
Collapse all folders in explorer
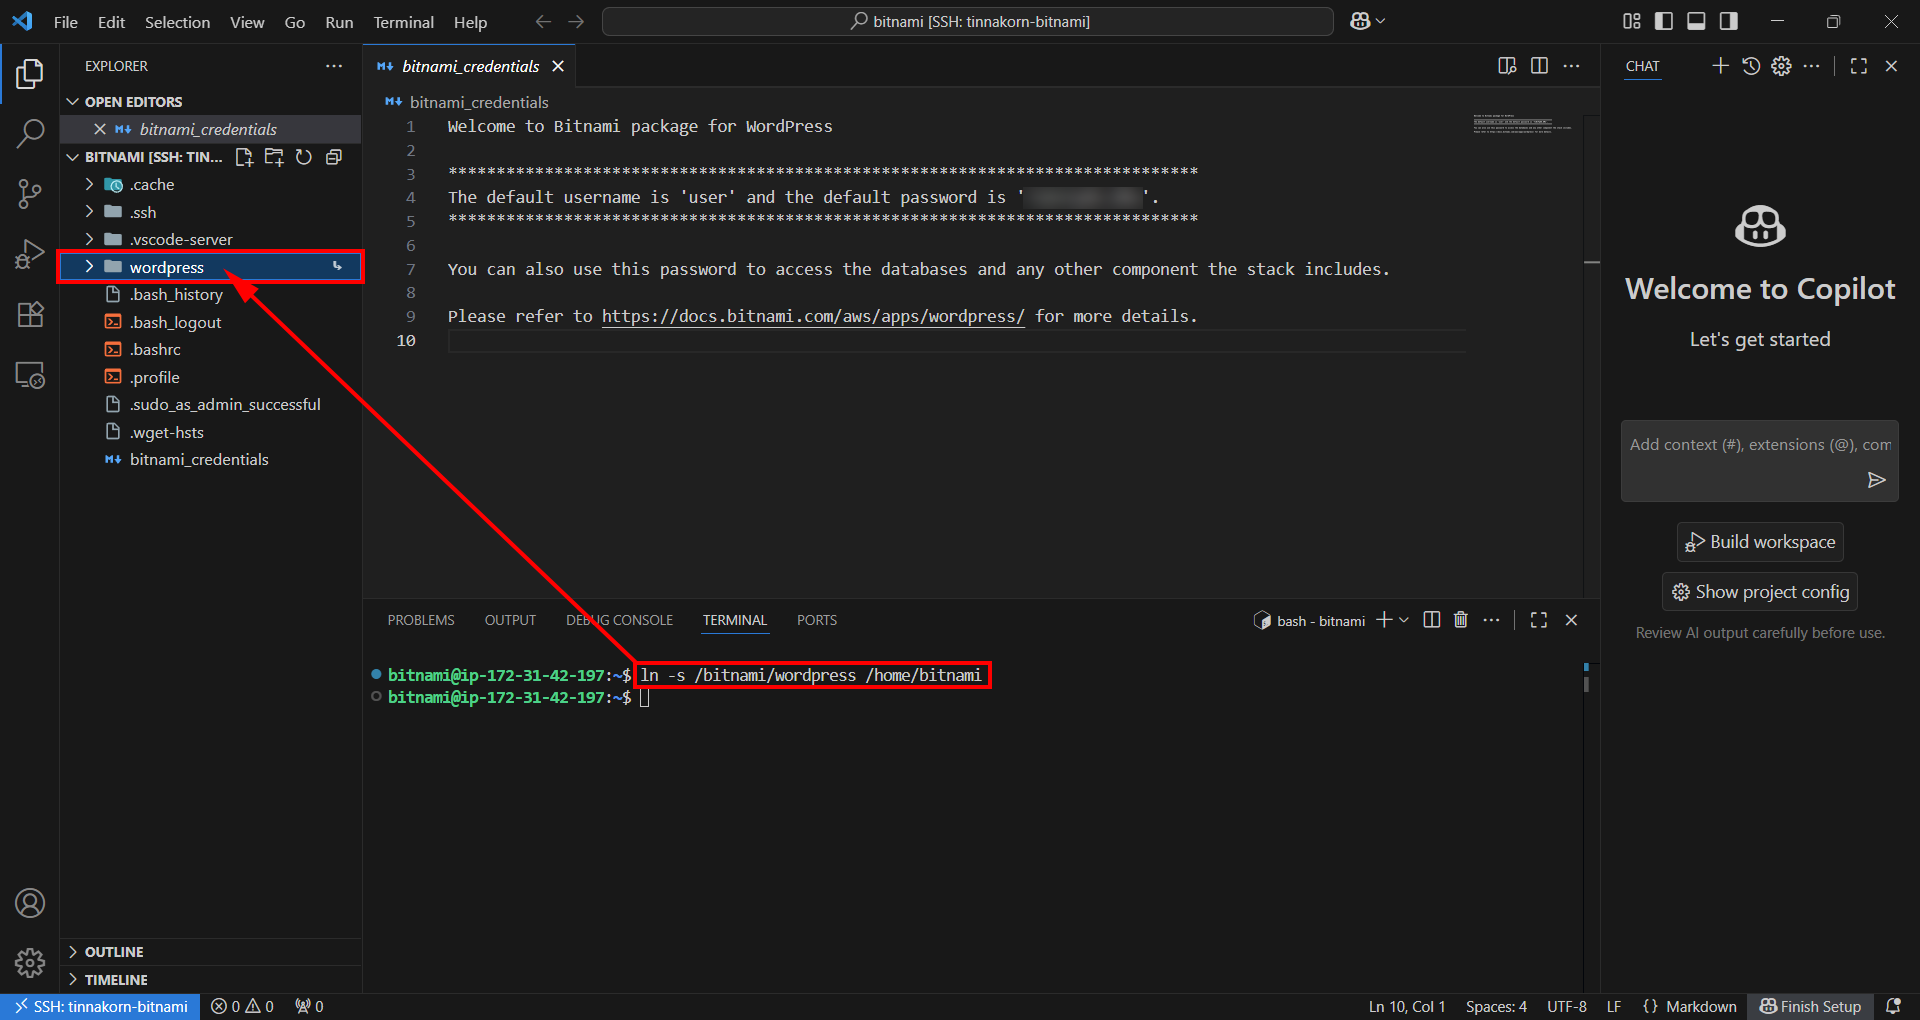pyautogui.click(x=334, y=157)
